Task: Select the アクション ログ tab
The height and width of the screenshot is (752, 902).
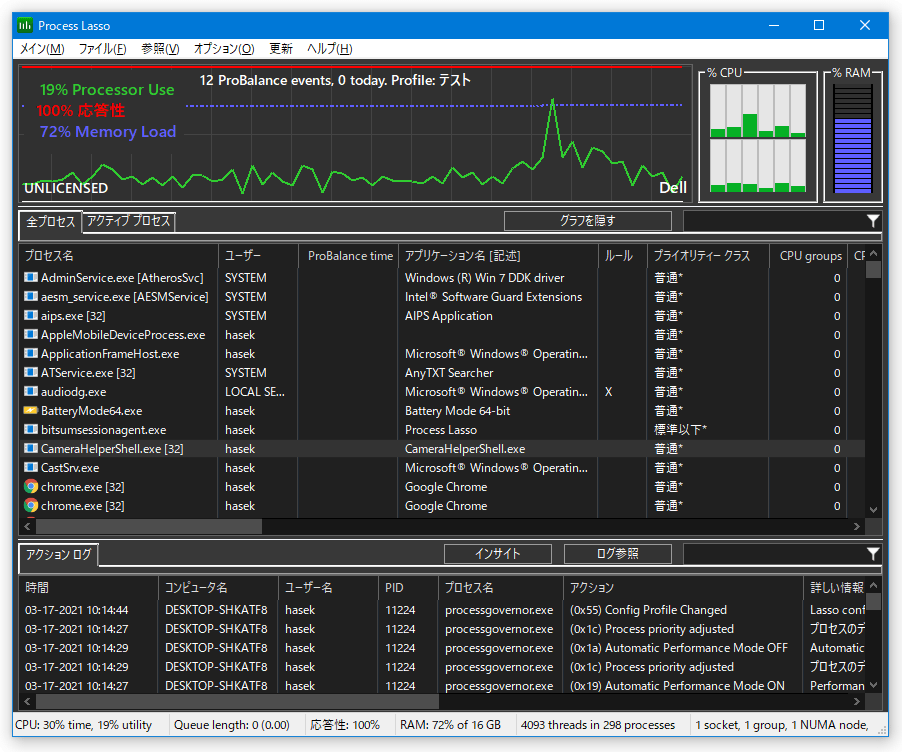Action: [59, 555]
